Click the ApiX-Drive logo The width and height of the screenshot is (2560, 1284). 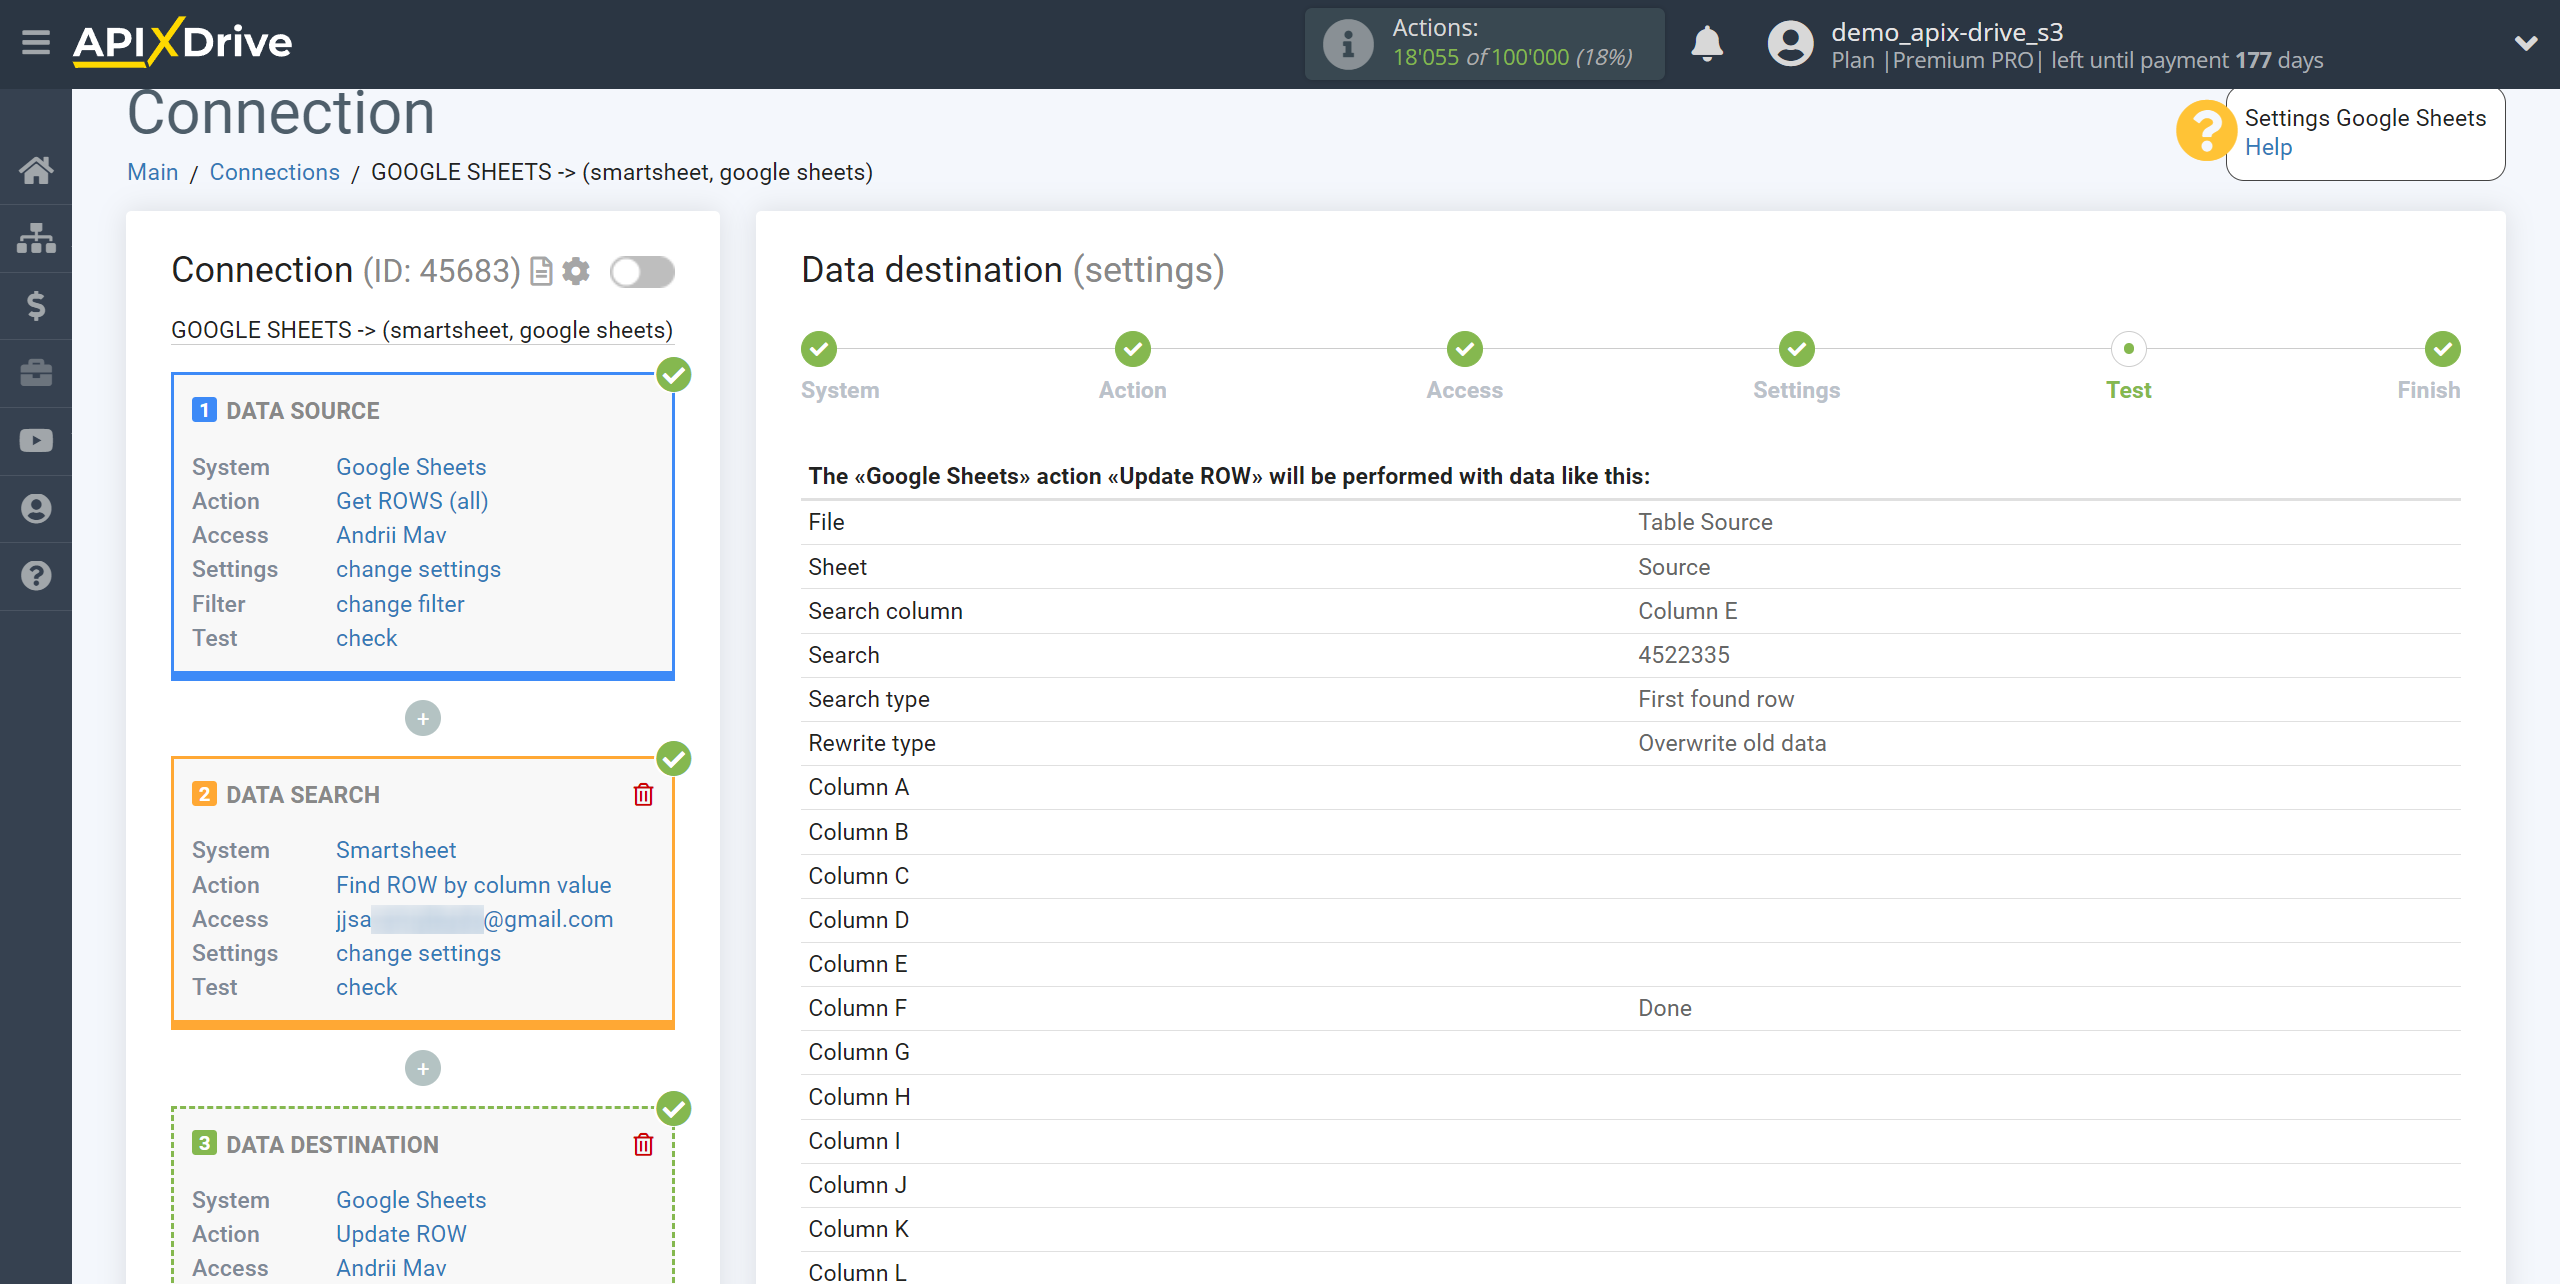coord(182,42)
